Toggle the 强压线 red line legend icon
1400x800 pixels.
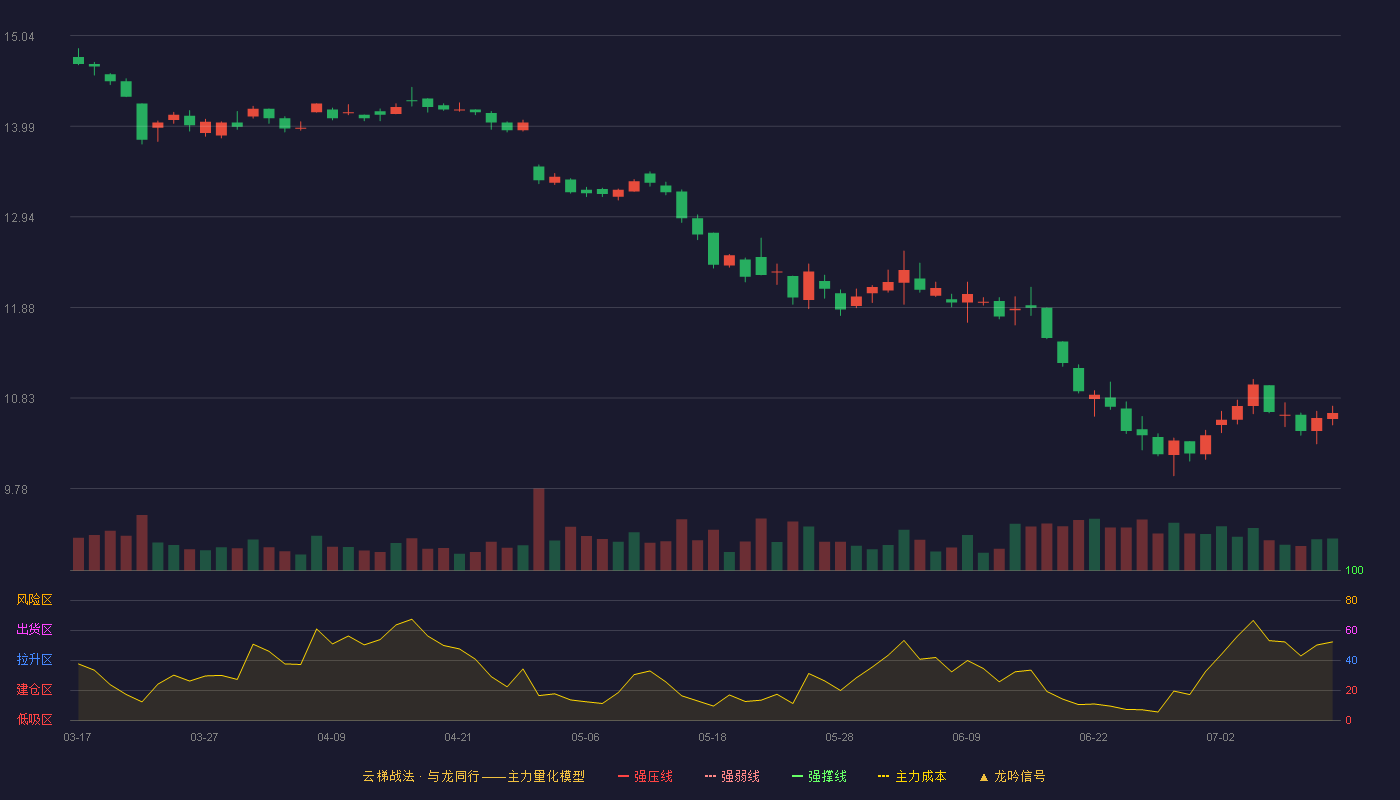click(x=623, y=776)
